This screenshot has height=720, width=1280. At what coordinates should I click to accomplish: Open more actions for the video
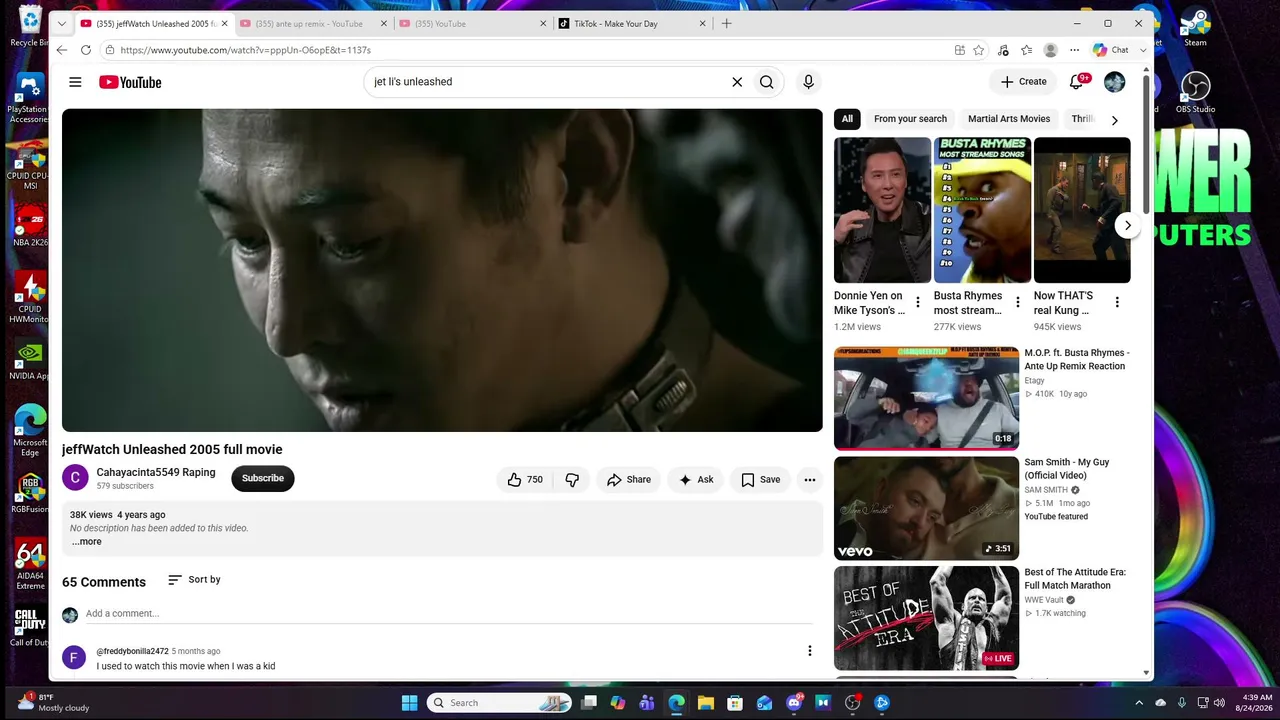pyautogui.click(x=810, y=480)
